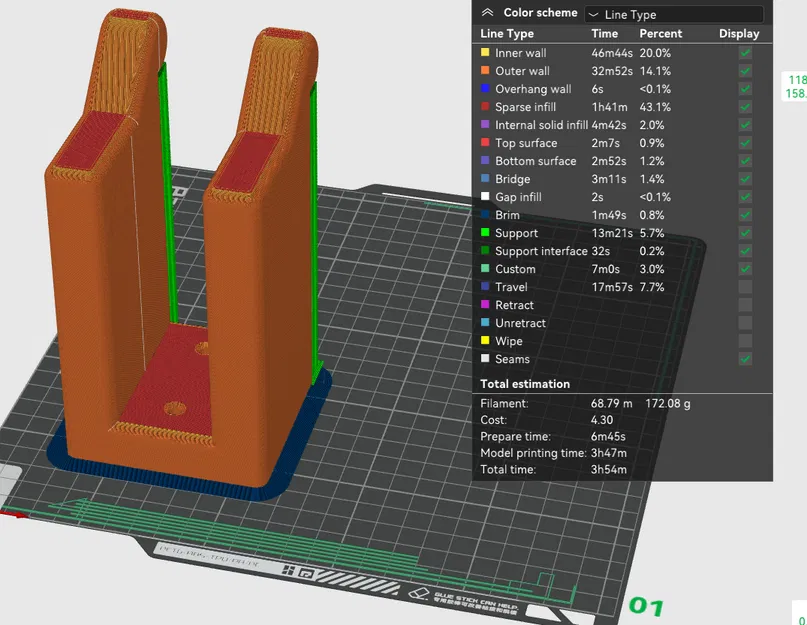This screenshot has height=625, width=807.
Task: Click the Bottom surface color swatch
Action: click(485, 160)
